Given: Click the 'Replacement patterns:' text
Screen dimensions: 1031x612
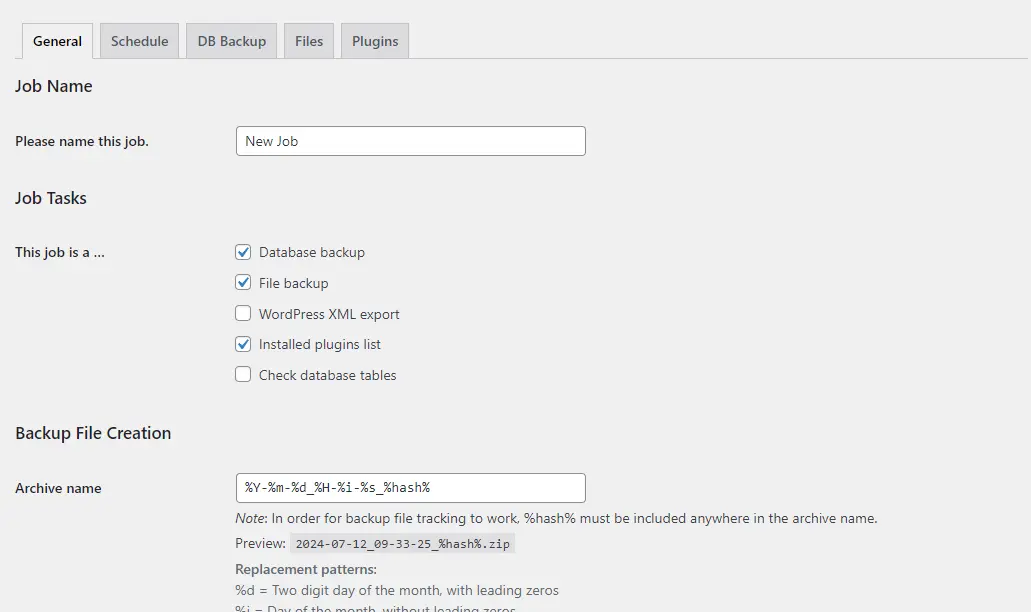Looking at the screenshot, I should [306, 569].
